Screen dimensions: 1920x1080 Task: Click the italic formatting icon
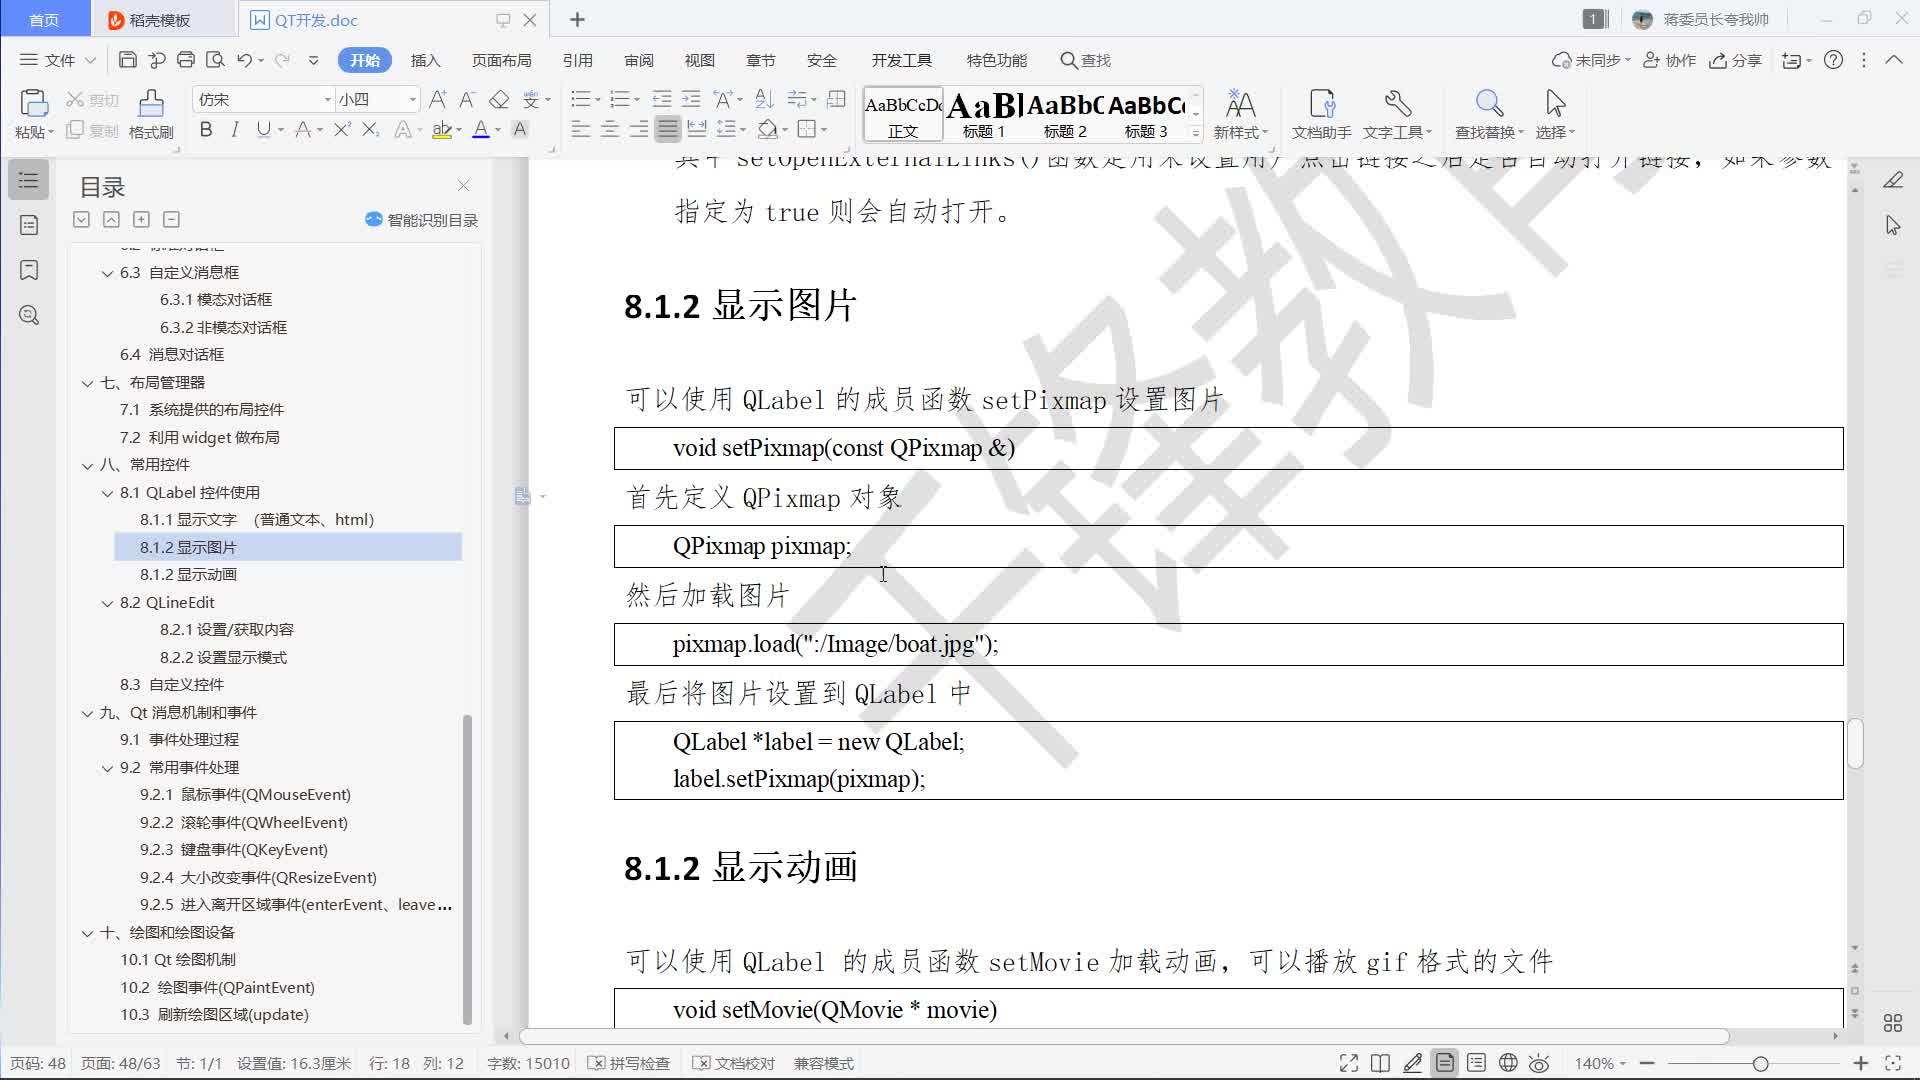coord(235,129)
